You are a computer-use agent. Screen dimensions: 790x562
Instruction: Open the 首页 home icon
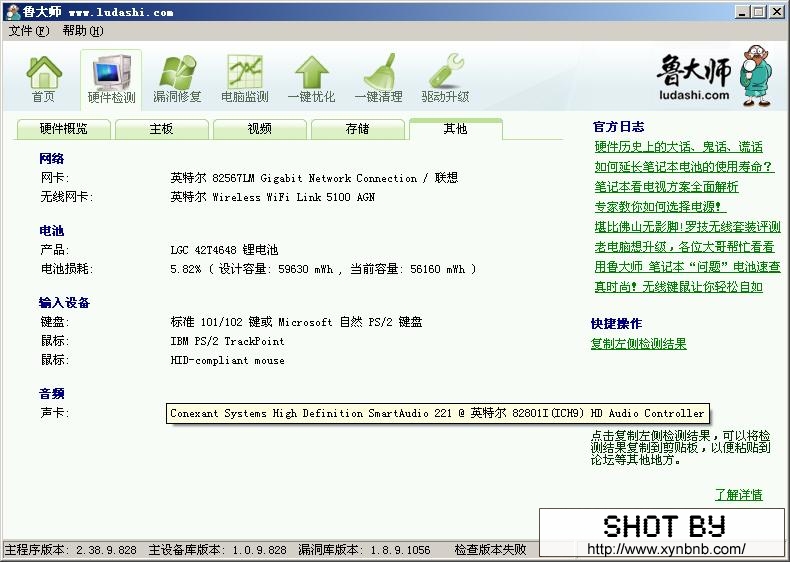pos(44,79)
